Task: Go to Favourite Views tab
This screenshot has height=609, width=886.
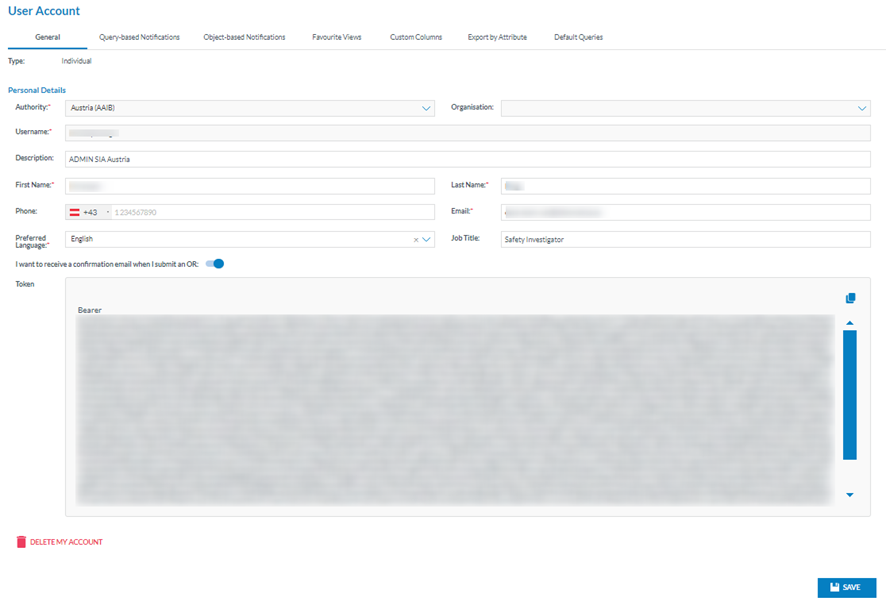Action: [x=337, y=37]
